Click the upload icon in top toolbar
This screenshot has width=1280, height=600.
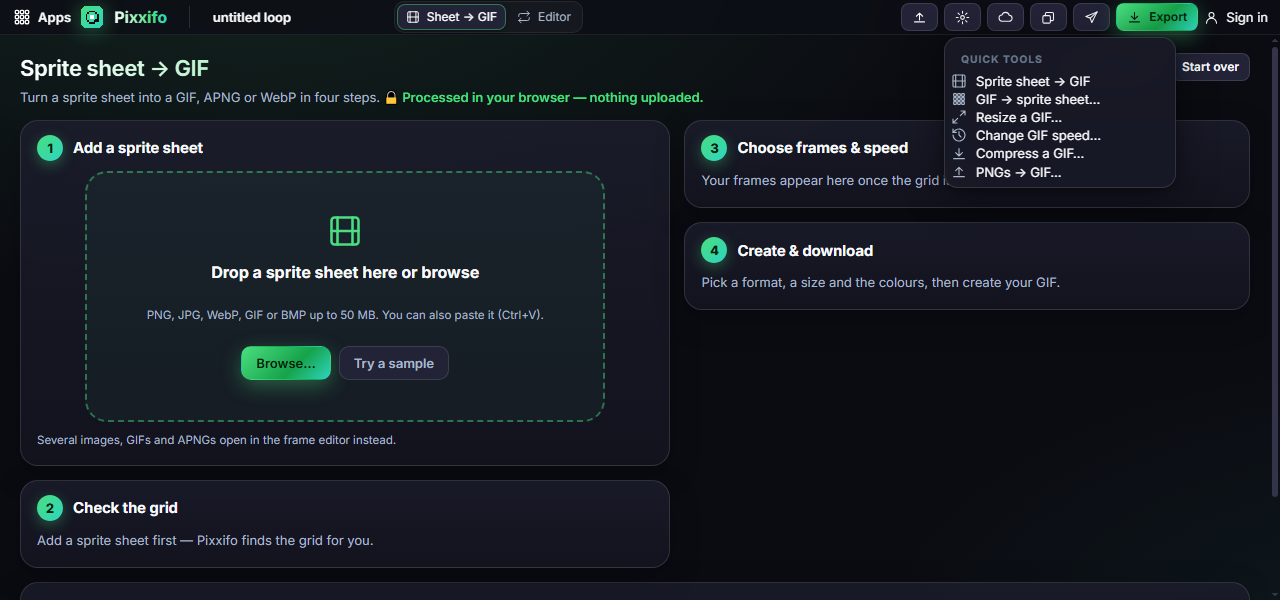[x=919, y=17]
